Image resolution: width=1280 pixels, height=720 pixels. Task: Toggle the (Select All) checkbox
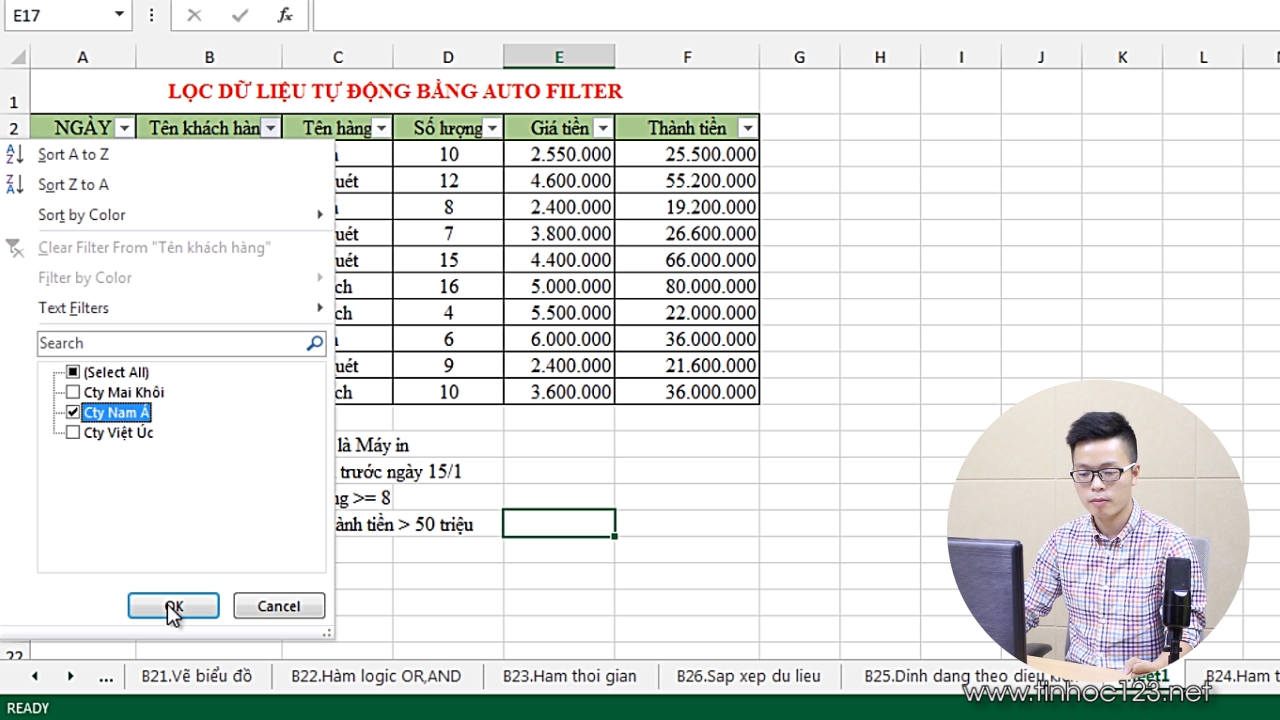[73, 372]
